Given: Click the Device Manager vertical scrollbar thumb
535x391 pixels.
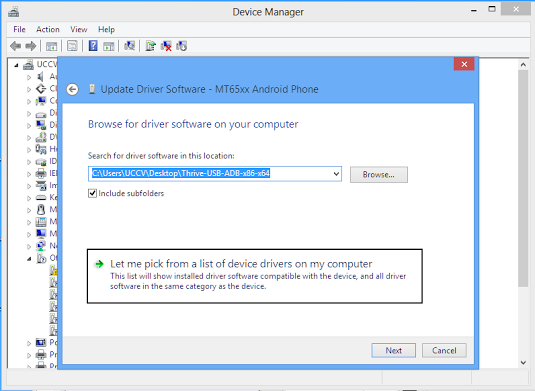Looking at the screenshot, I should point(523,178).
